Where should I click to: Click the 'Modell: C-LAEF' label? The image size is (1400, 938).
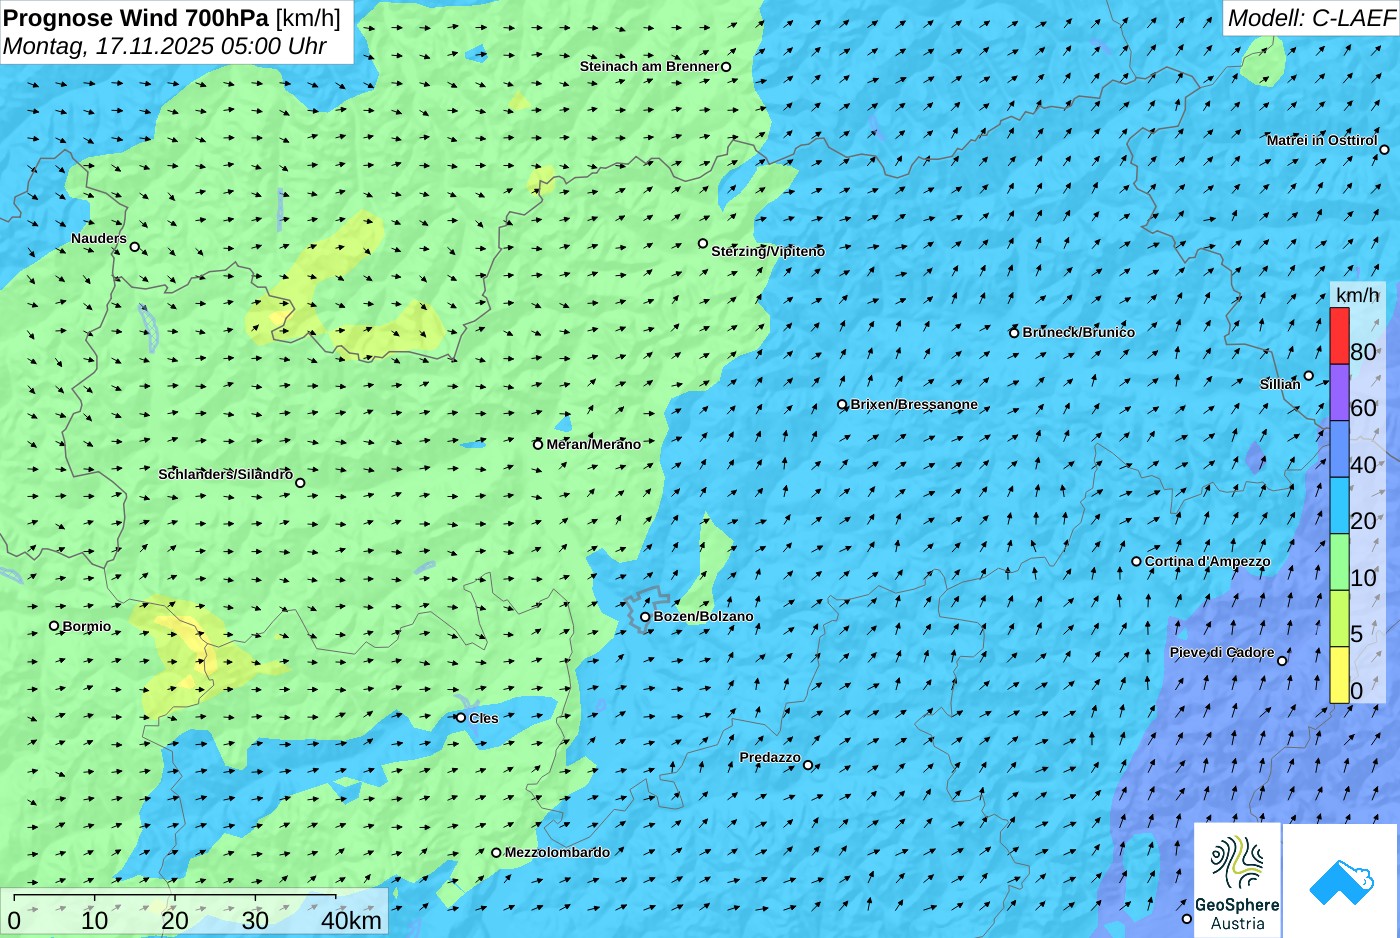pyautogui.click(x=1310, y=18)
